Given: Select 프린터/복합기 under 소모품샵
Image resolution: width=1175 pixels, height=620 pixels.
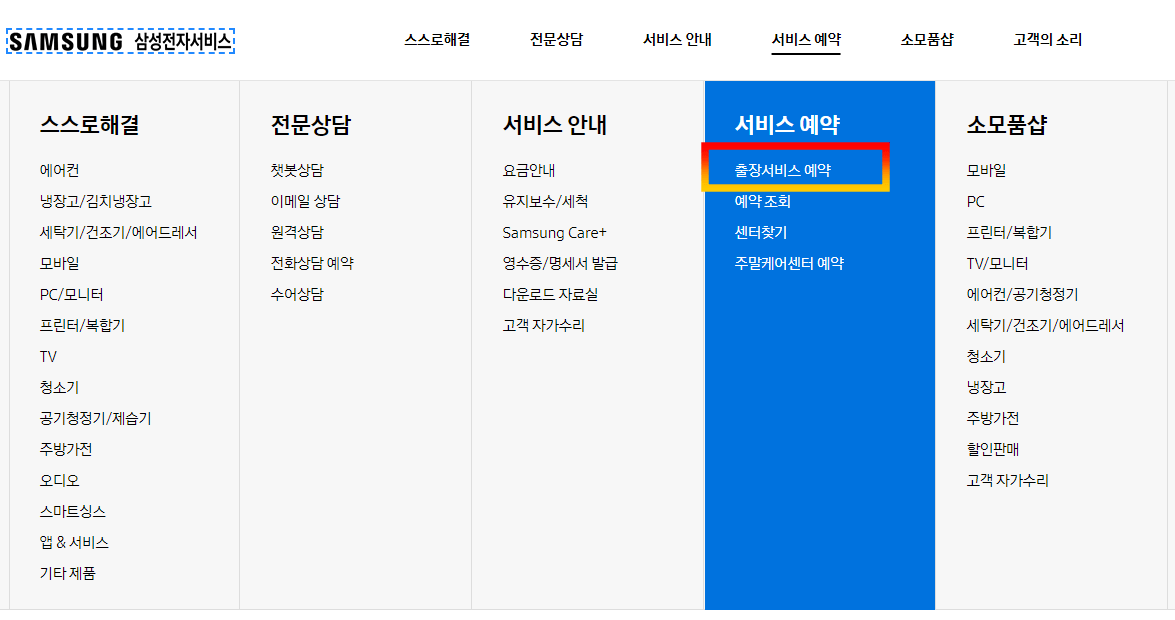Looking at the screenshot, I should (x=1009, y=232).
